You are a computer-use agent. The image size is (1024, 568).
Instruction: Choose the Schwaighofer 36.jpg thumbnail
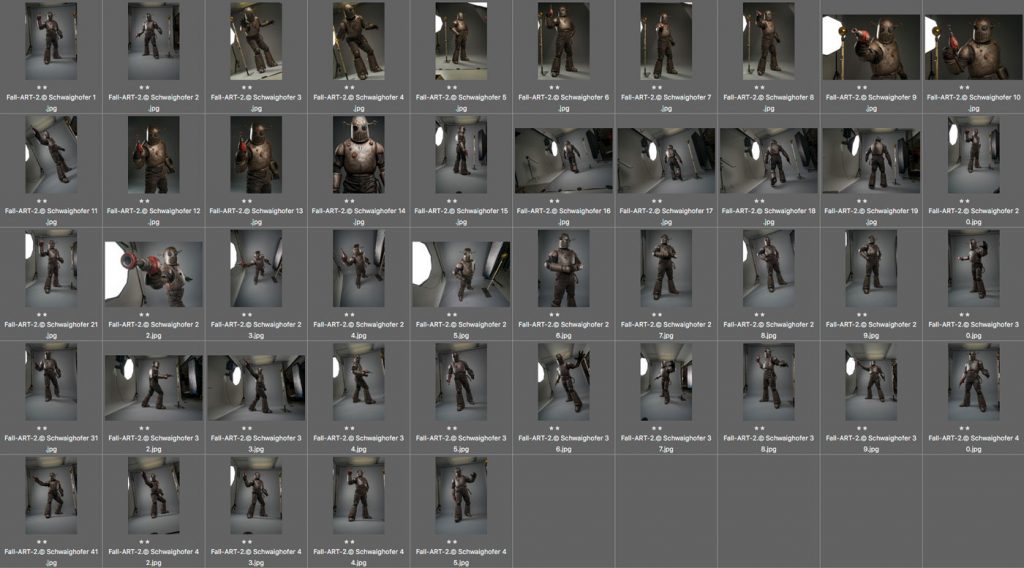tap(563, 382)
